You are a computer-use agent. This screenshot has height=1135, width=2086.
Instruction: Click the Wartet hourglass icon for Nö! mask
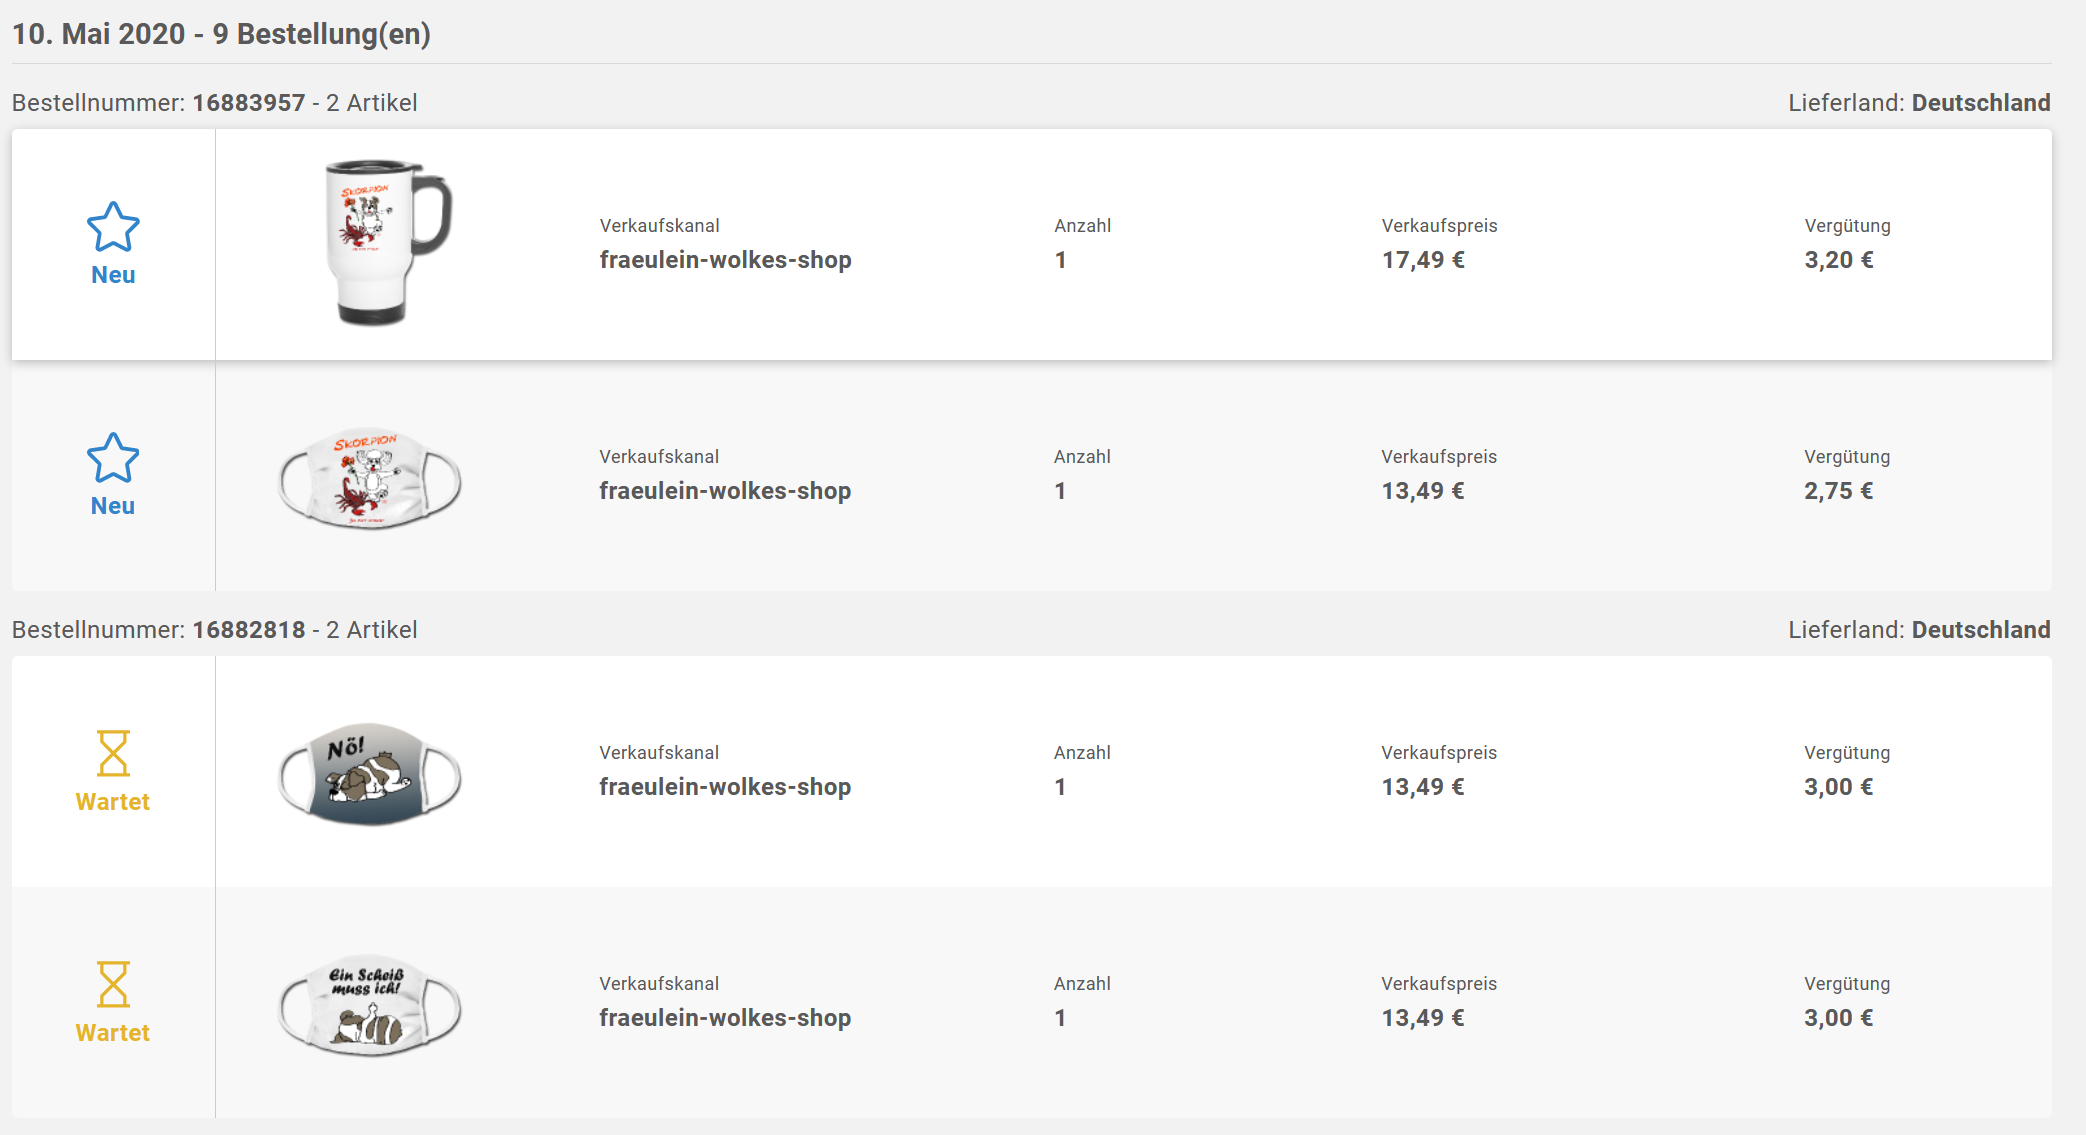[113, 753]
